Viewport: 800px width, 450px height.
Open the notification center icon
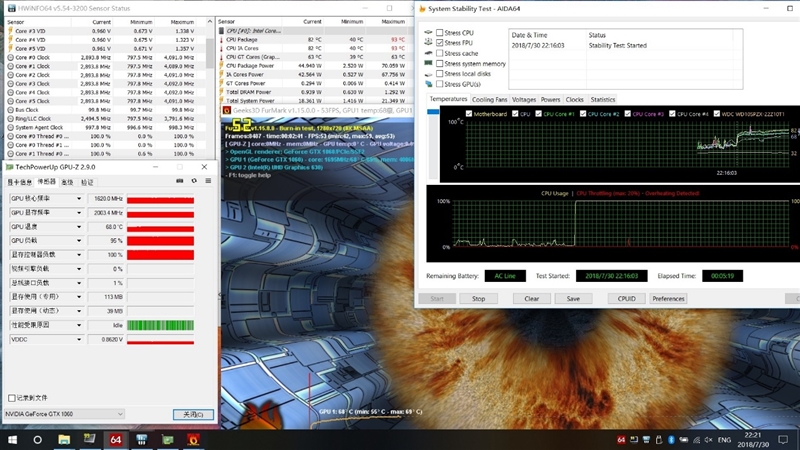click(x=788, y=439)
